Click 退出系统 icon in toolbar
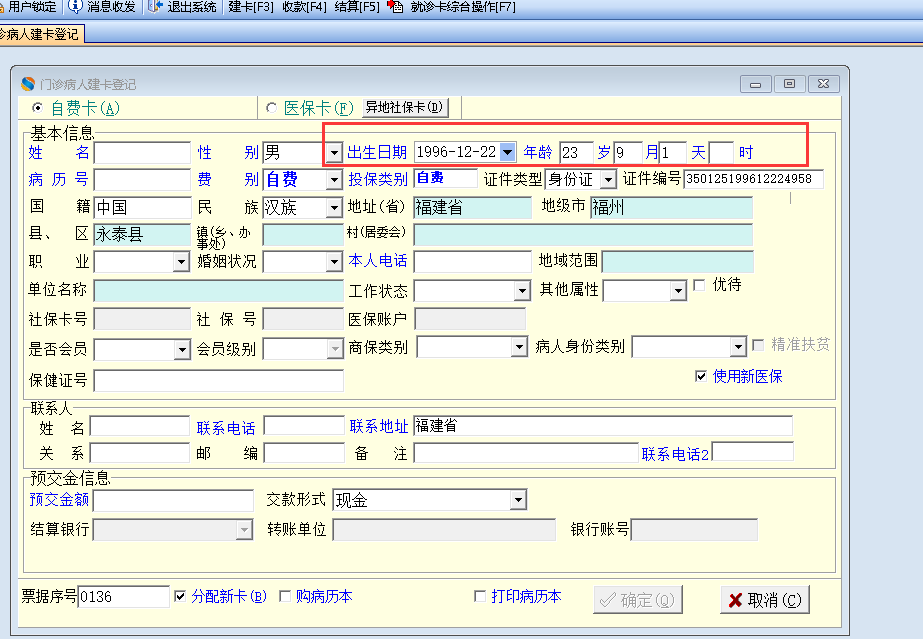Screen dimensions: 923x639 tap(155, 6)
